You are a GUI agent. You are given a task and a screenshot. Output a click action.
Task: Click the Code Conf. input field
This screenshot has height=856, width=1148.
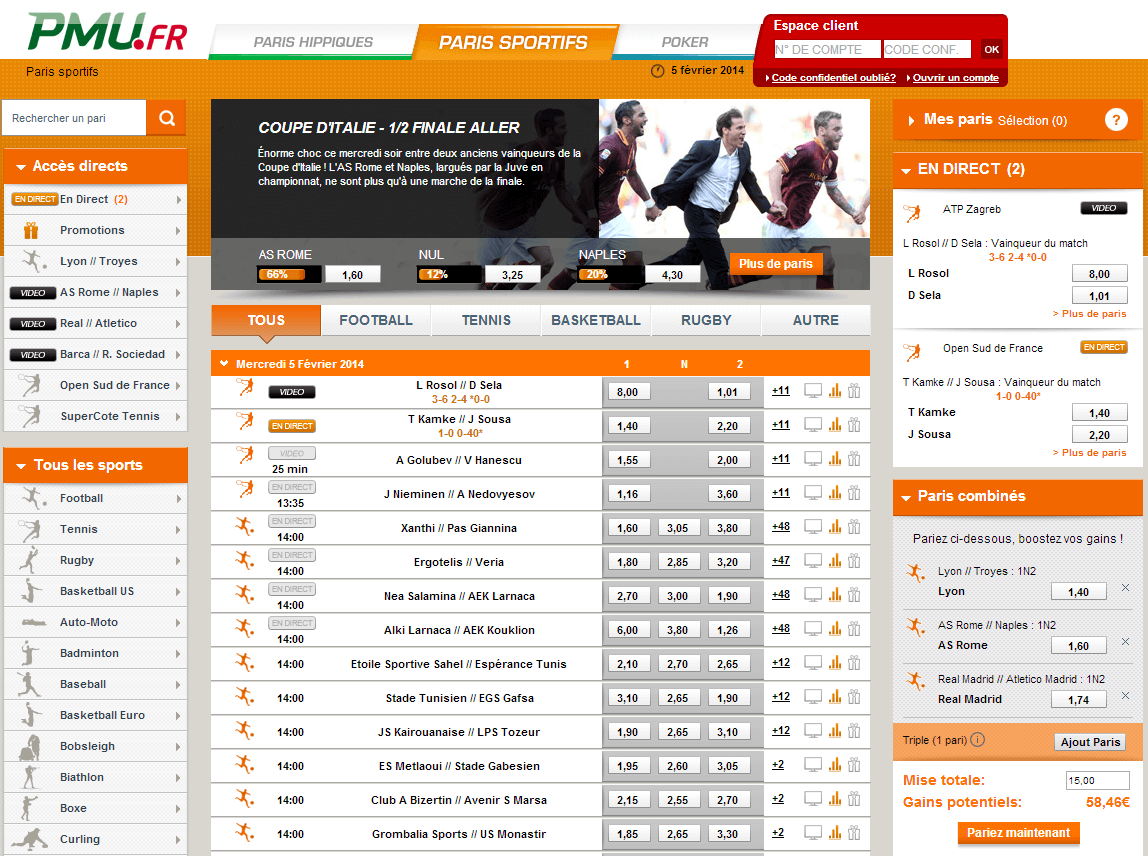click(x=927, y=49)
